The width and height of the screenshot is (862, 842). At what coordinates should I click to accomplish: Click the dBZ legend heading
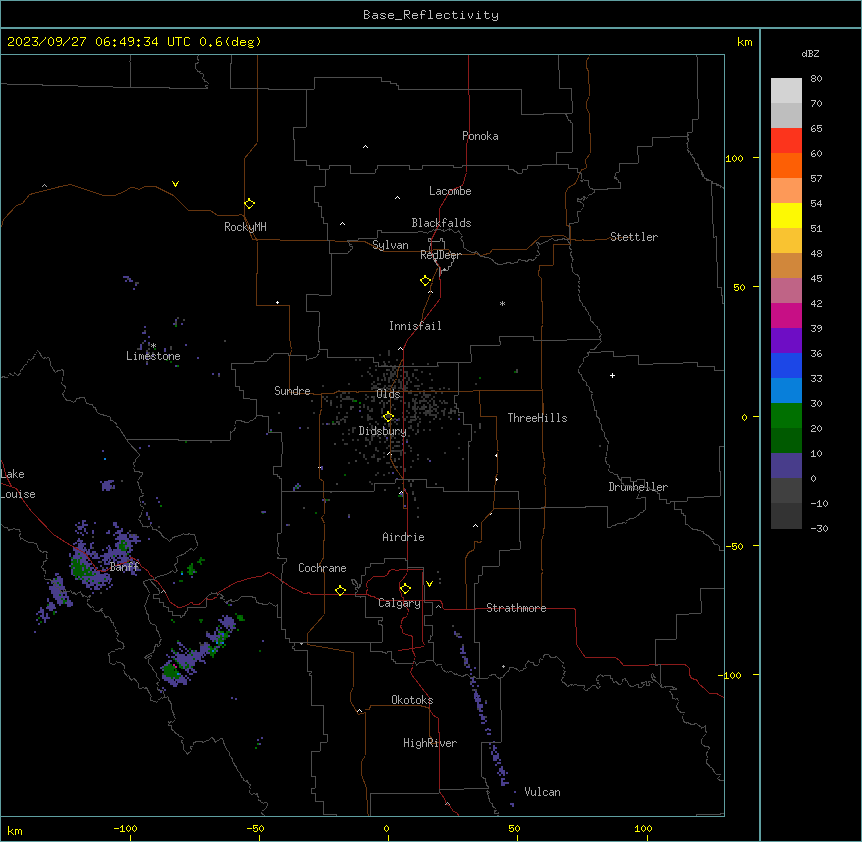click(x=810, y=53)
